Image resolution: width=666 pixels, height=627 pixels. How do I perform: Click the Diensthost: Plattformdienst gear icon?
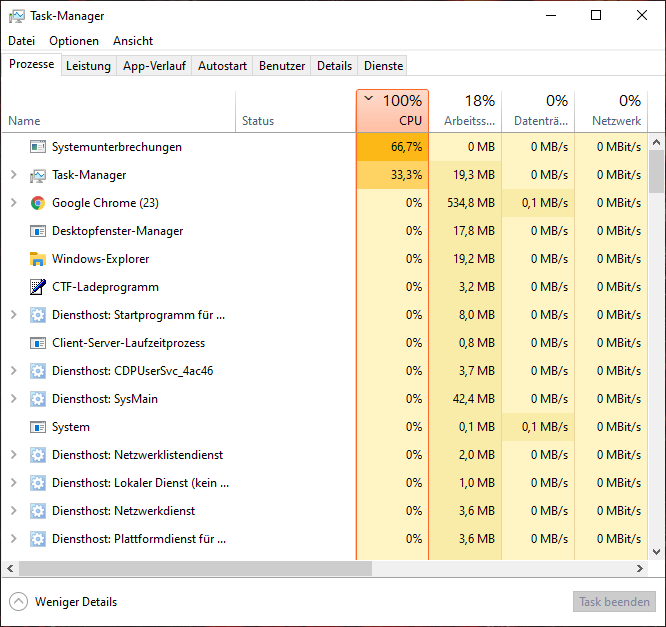pyautogui.click(x=38, y=539)
